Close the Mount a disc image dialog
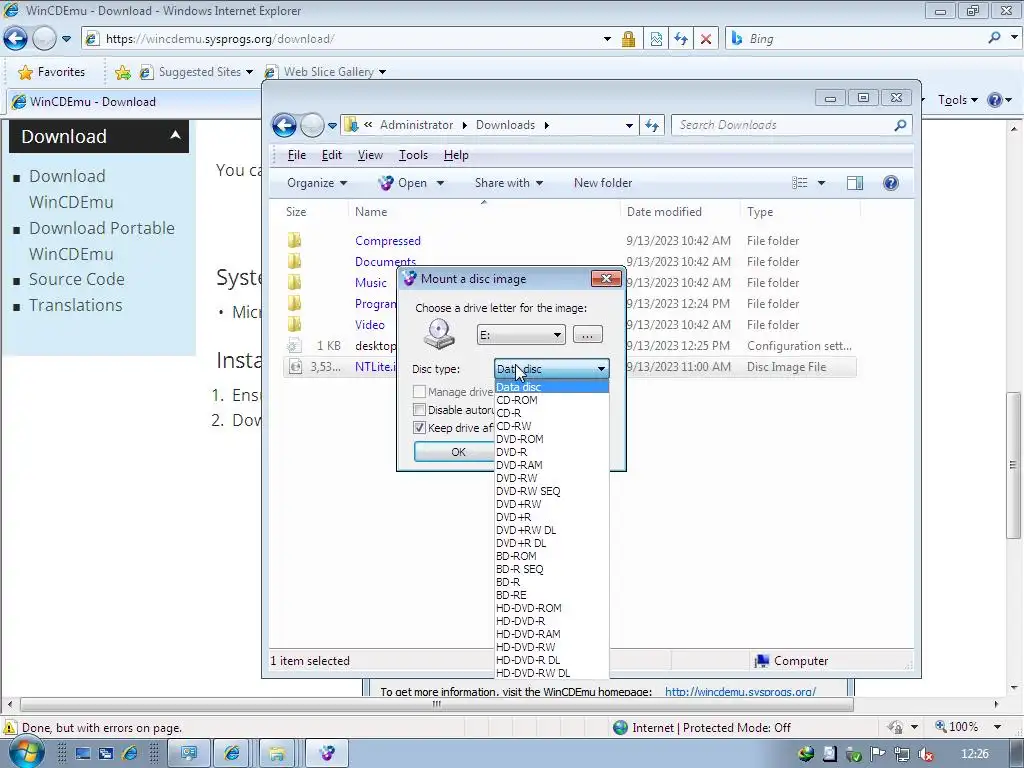1024x768 pixels. click(605, 279)
